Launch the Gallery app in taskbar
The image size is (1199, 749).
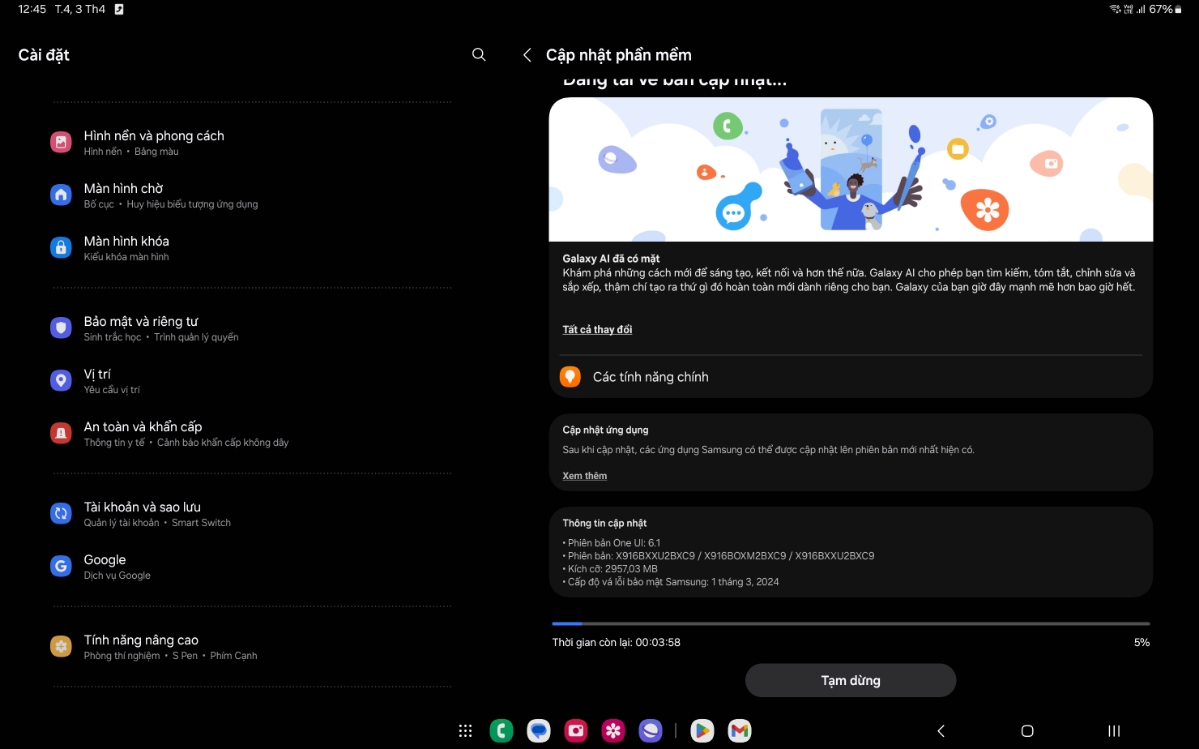pos(613,731)
